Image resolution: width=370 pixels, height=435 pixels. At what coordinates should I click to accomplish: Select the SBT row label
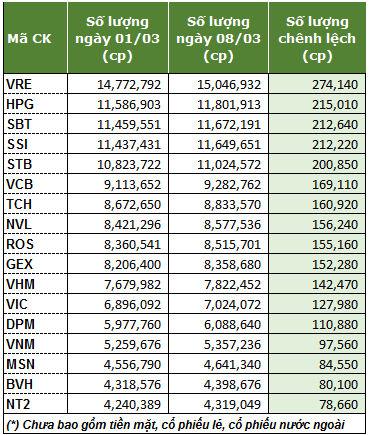point(36,124)
